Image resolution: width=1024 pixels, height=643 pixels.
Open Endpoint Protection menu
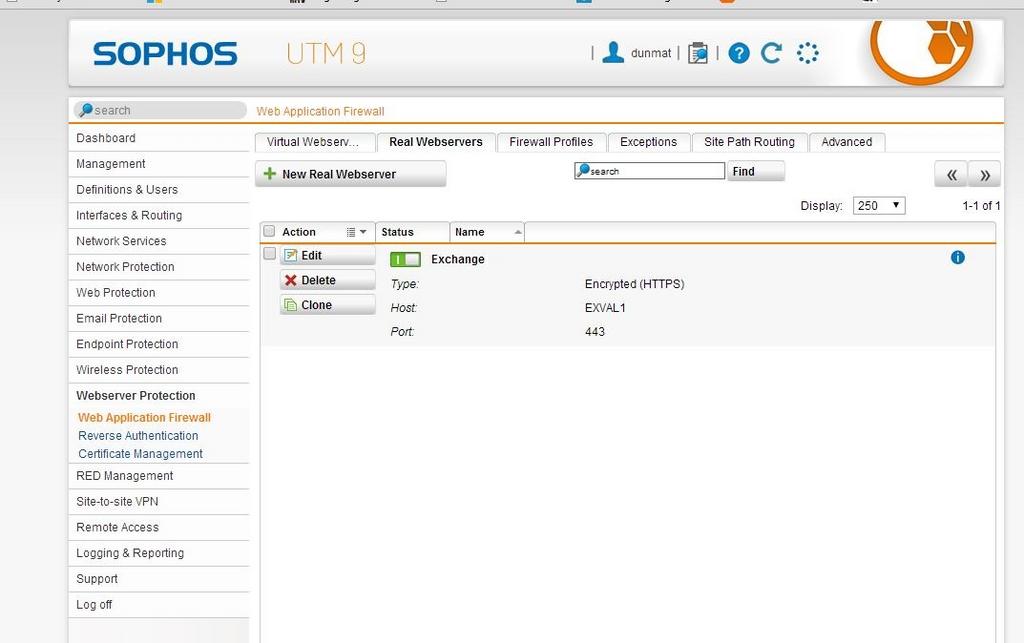(159, 345)
